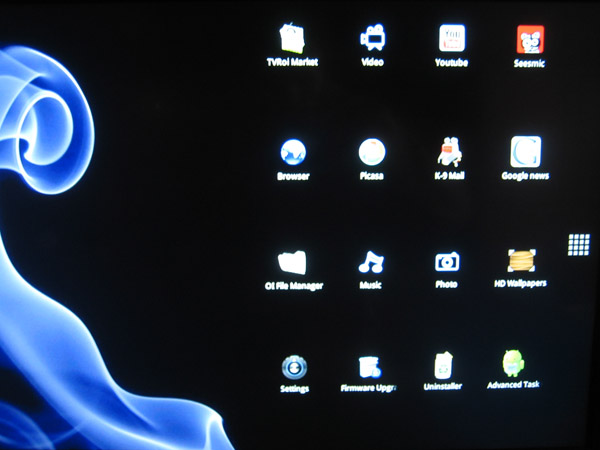600x450 pixels.
Task: Open OI File Manager folder icon
Action: (x=292, y=262)
